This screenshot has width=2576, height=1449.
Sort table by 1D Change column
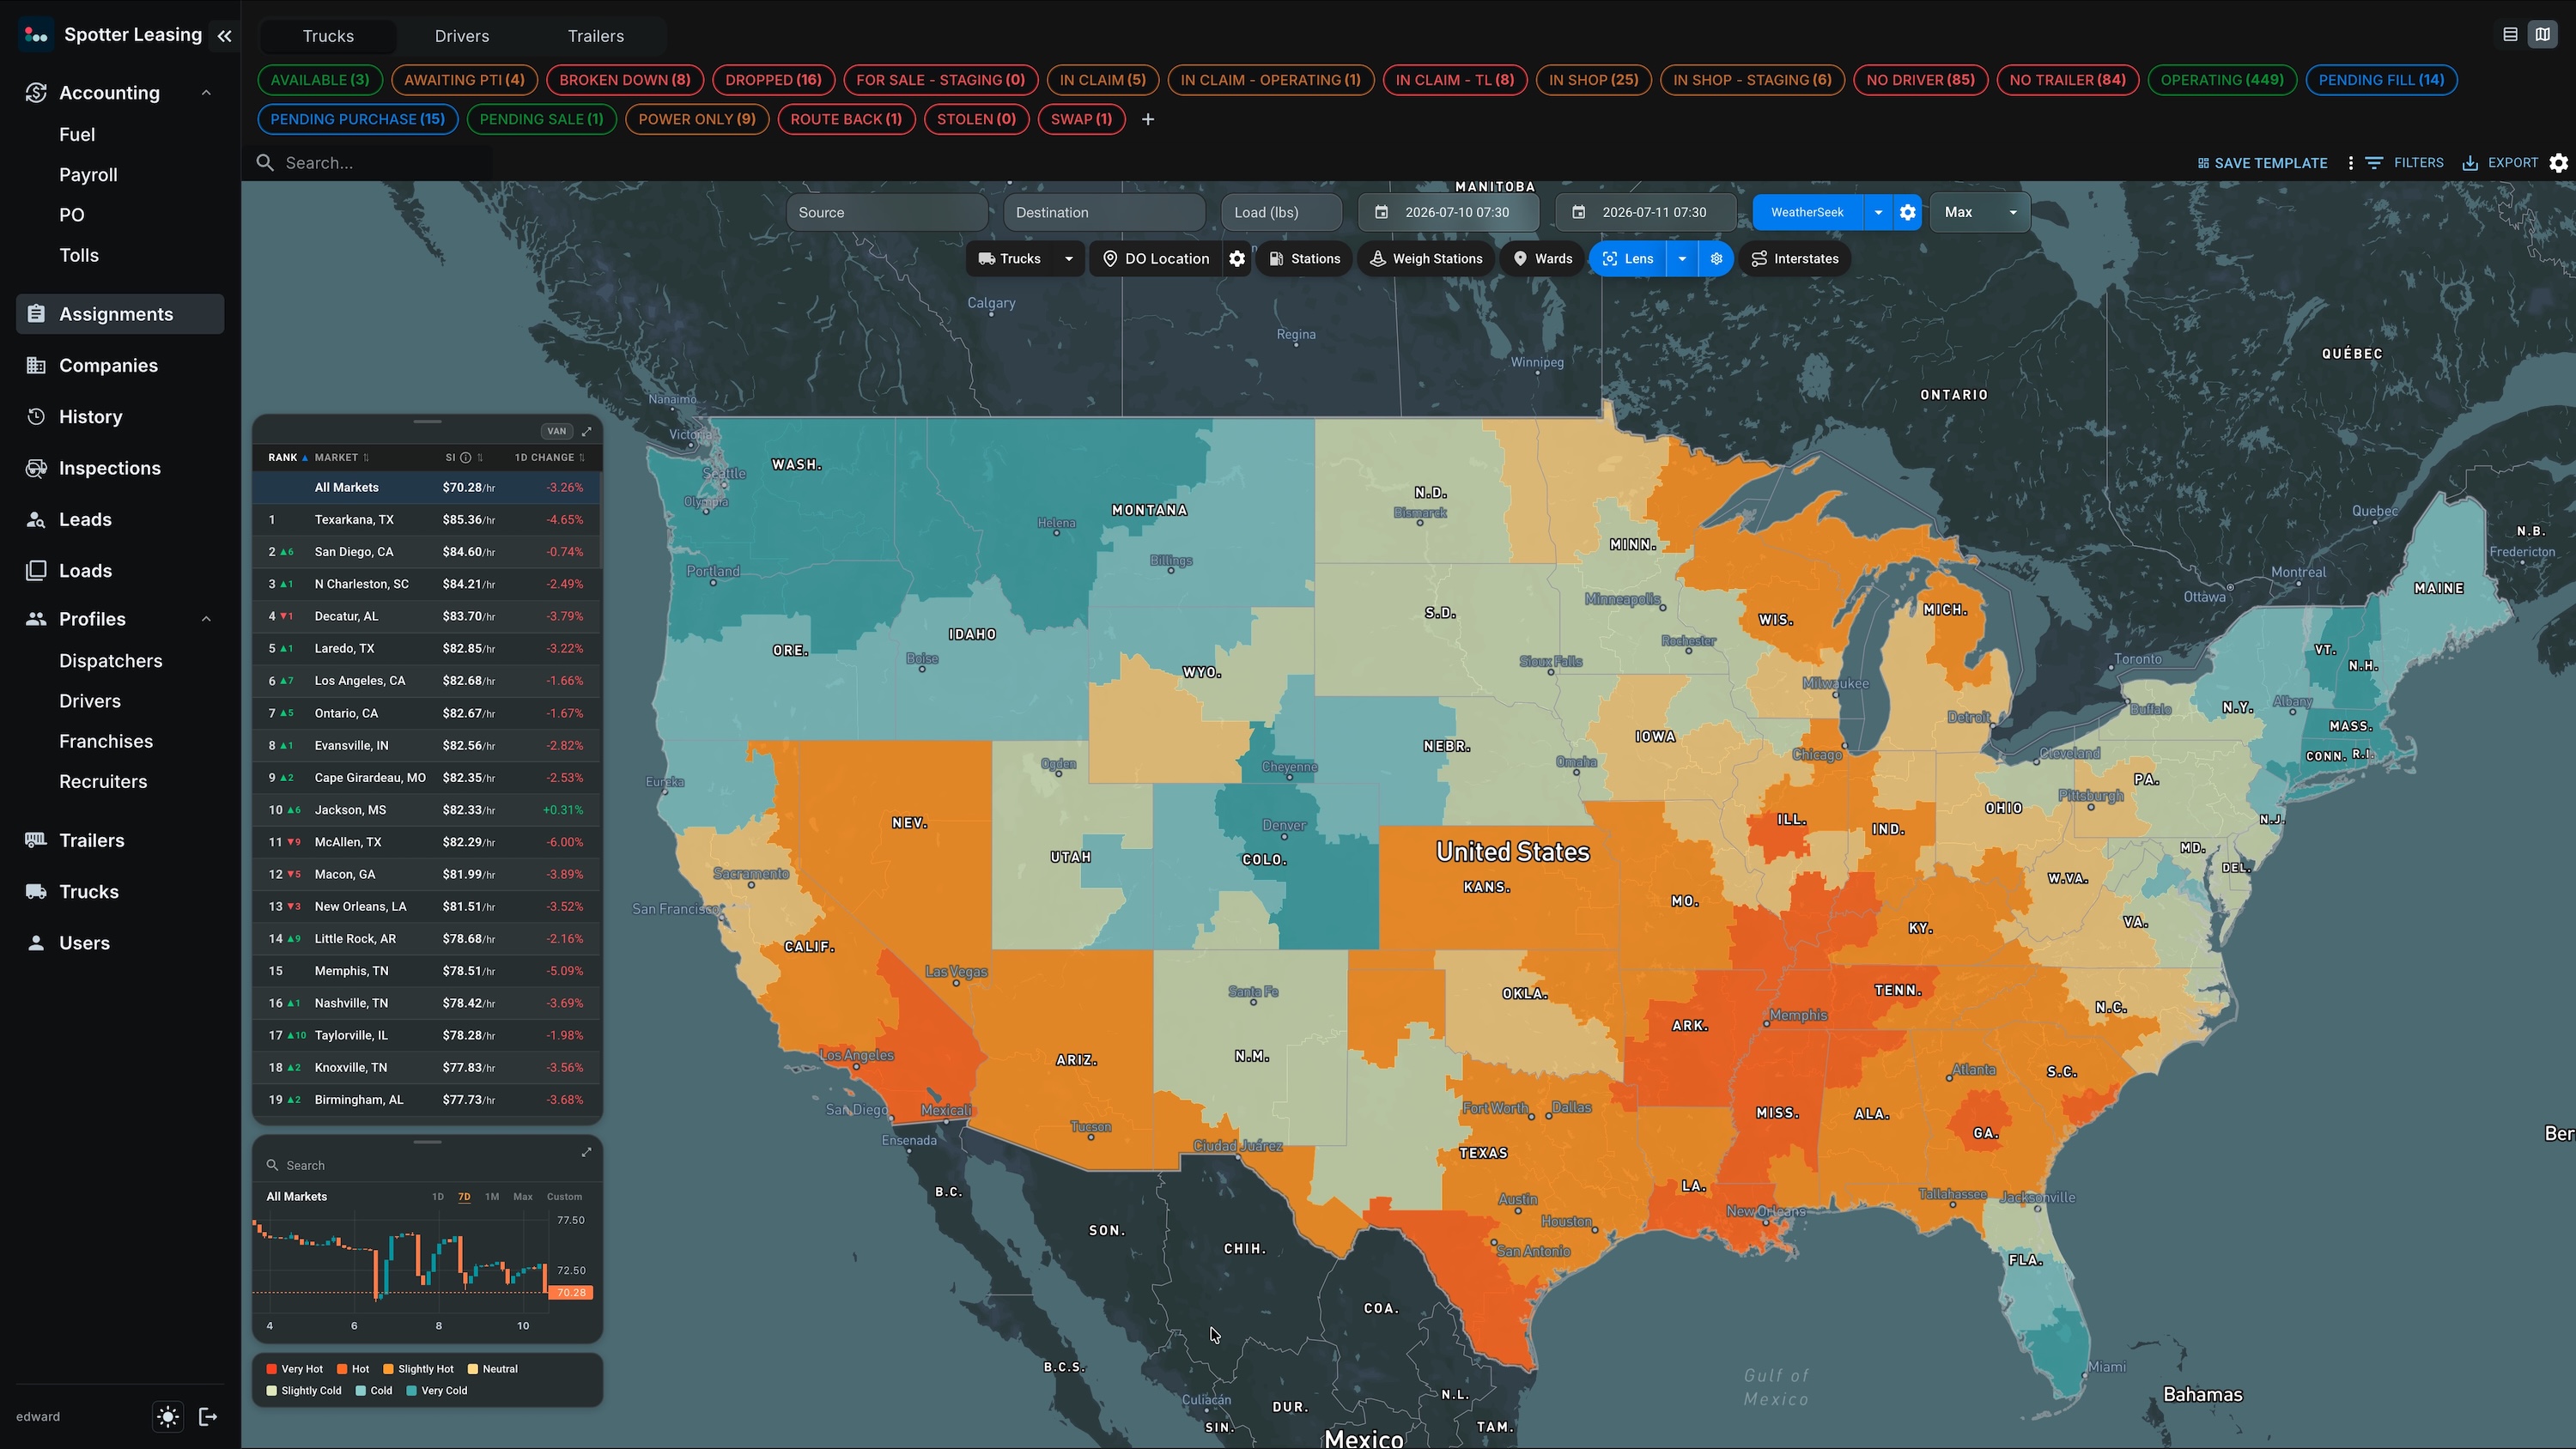tap(549, 458)
